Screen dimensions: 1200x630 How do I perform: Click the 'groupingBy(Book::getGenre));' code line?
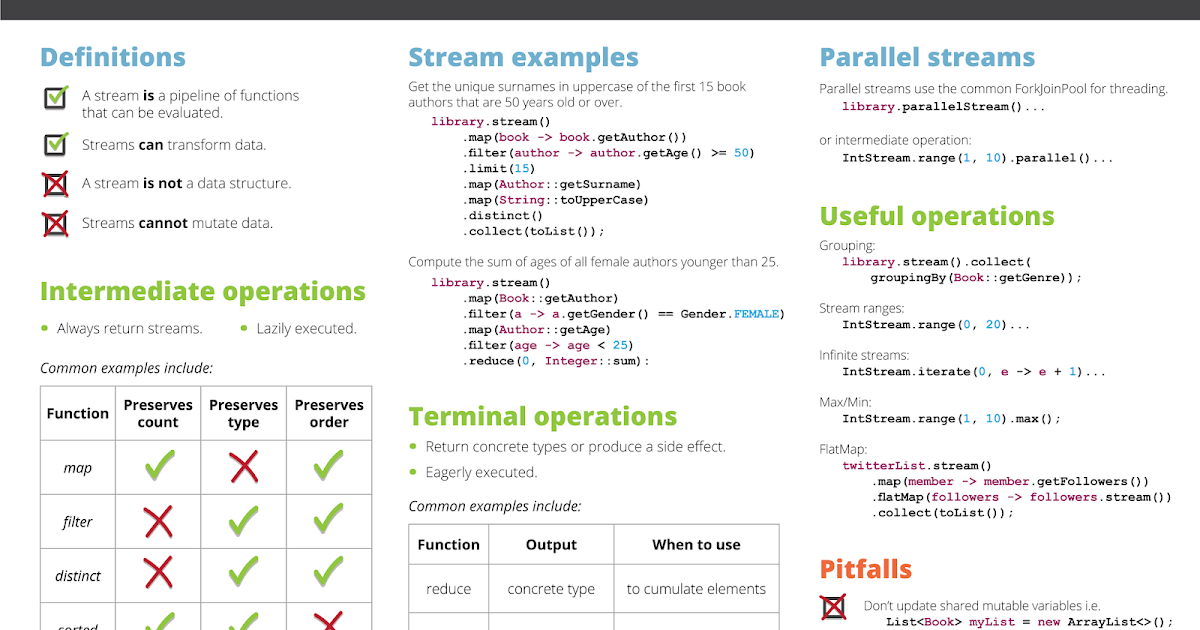click(976, 278)
